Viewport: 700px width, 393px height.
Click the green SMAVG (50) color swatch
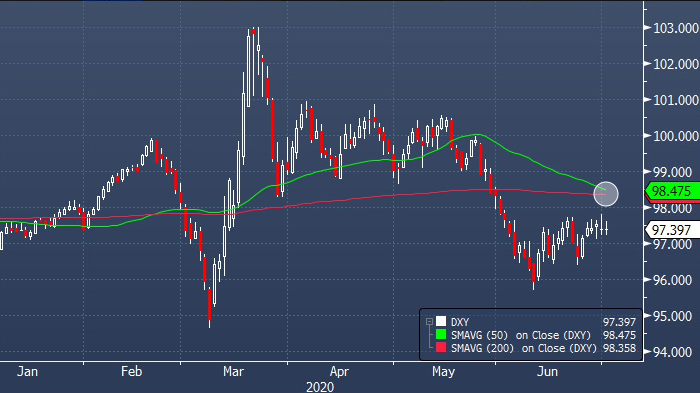pyautogui.click(x=441, y=334)
